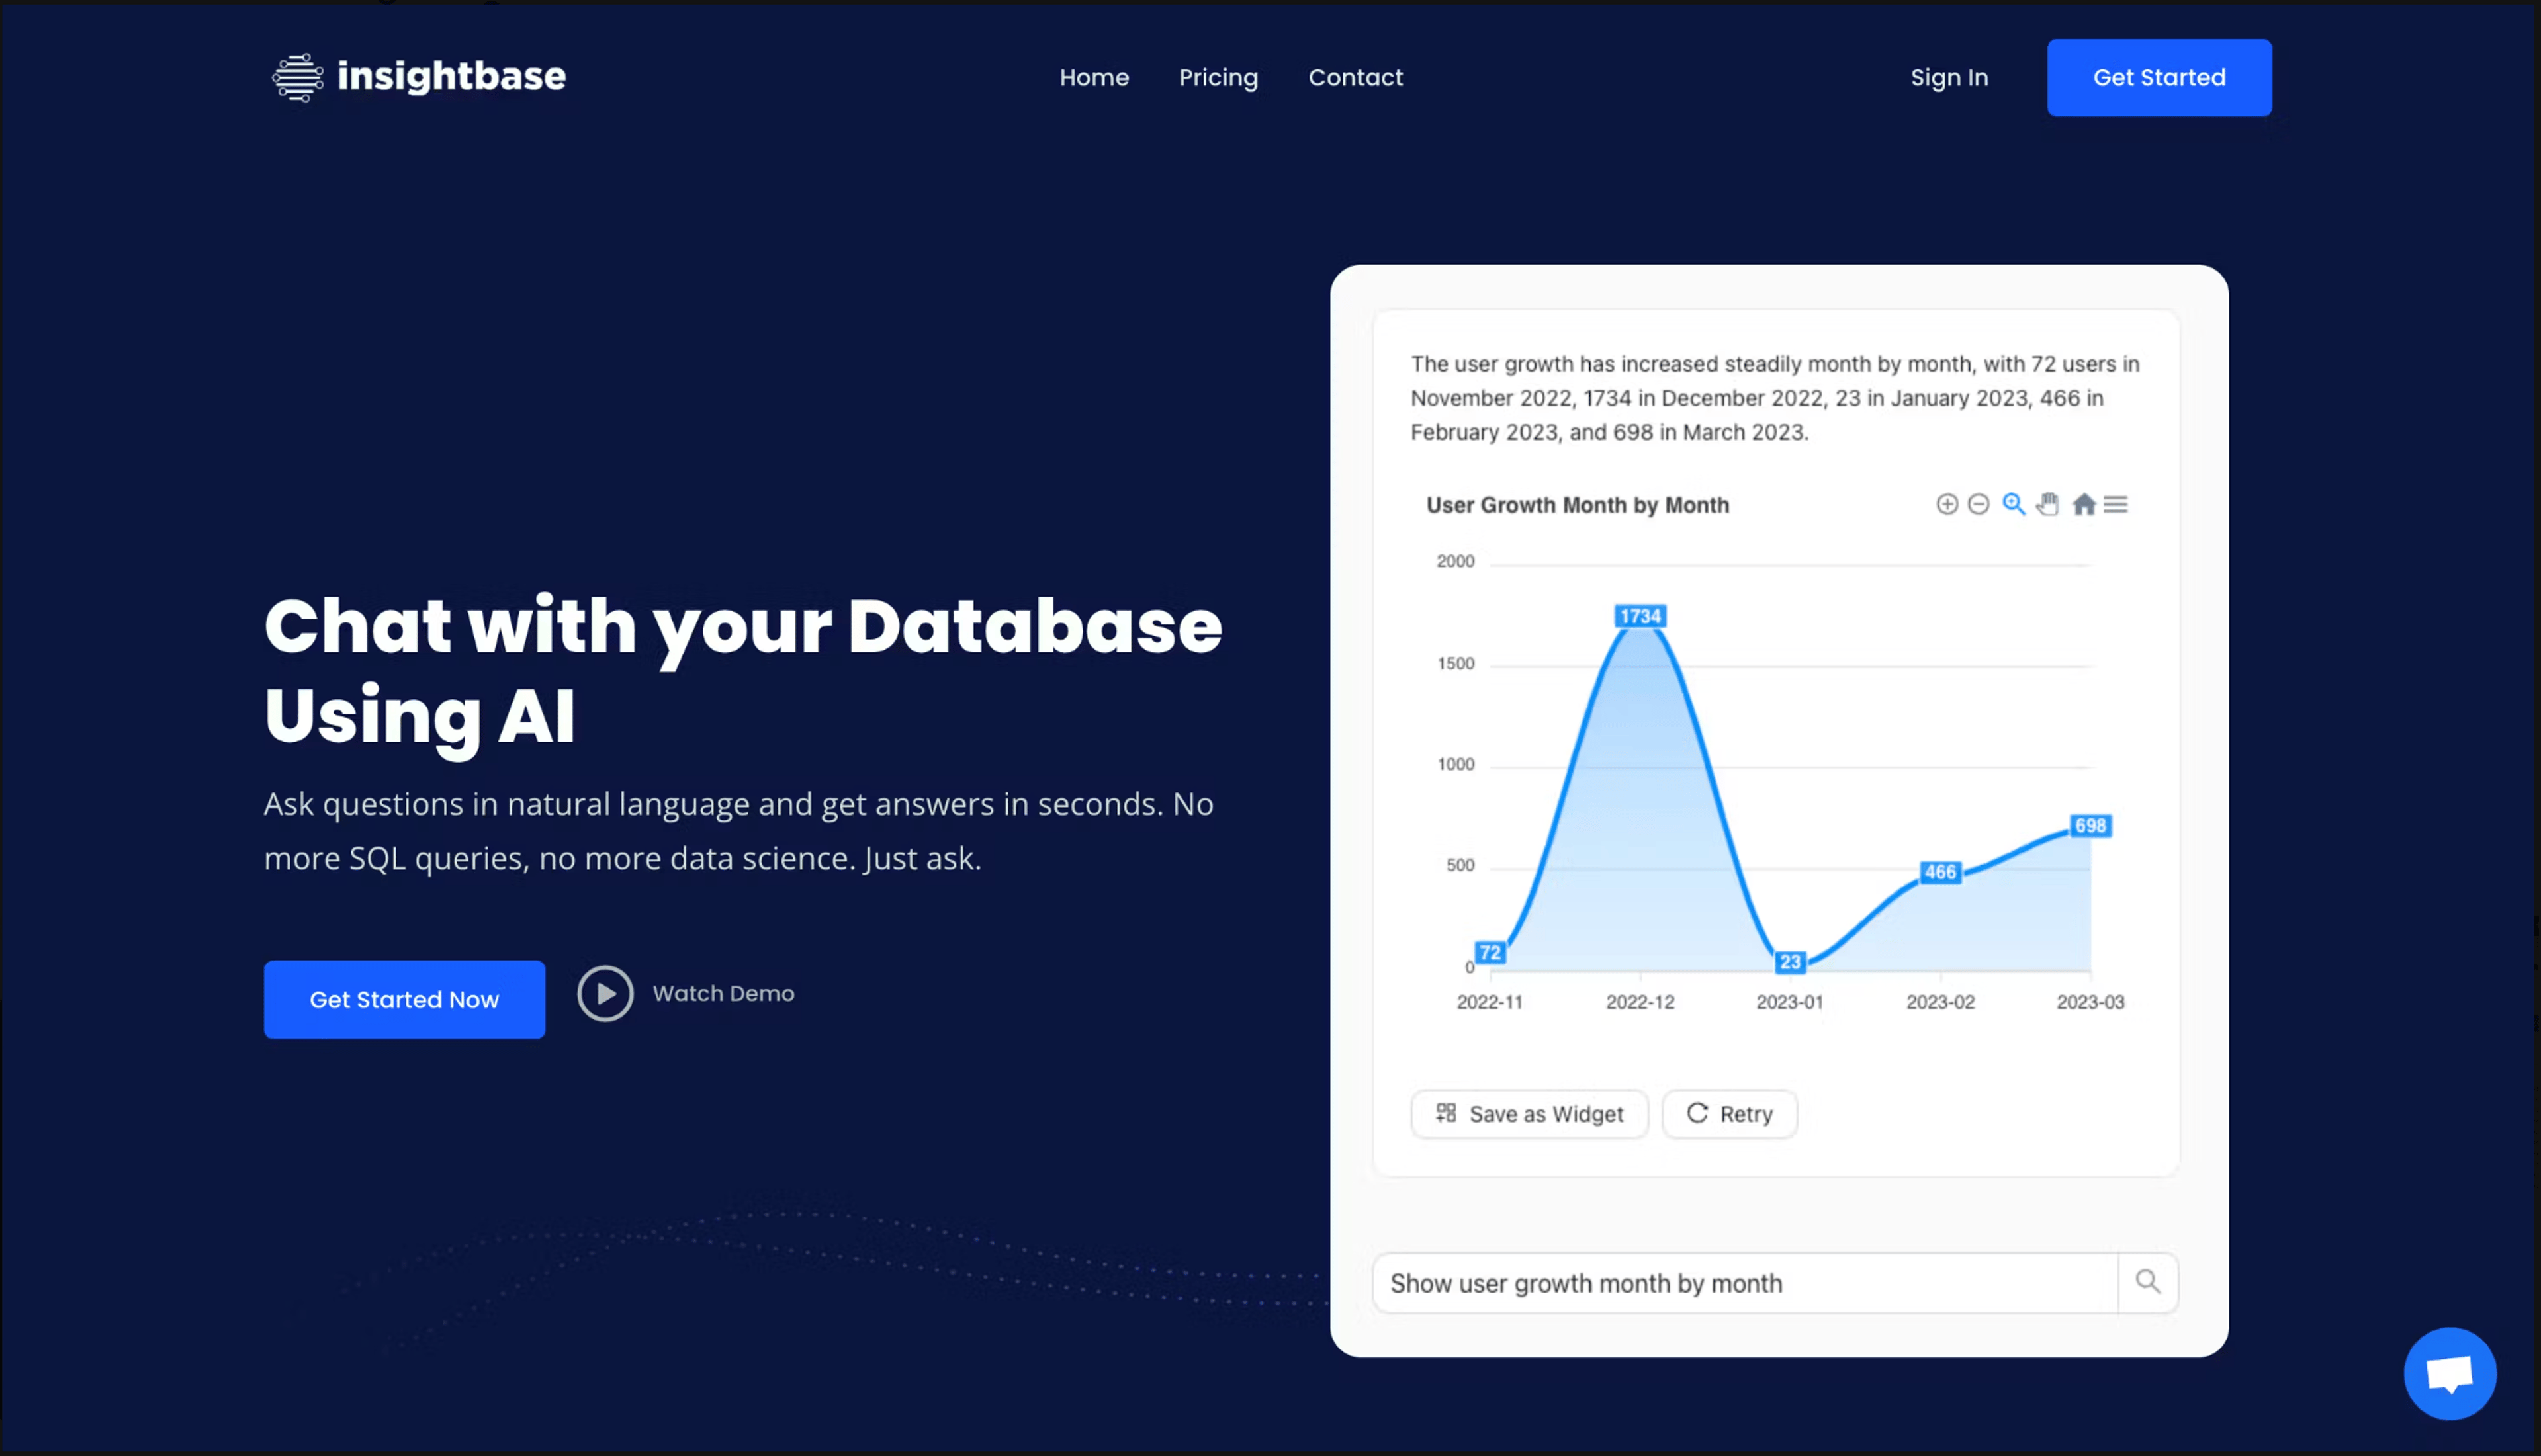
Task: Click the insightbase logo
Action: (417, 77)
